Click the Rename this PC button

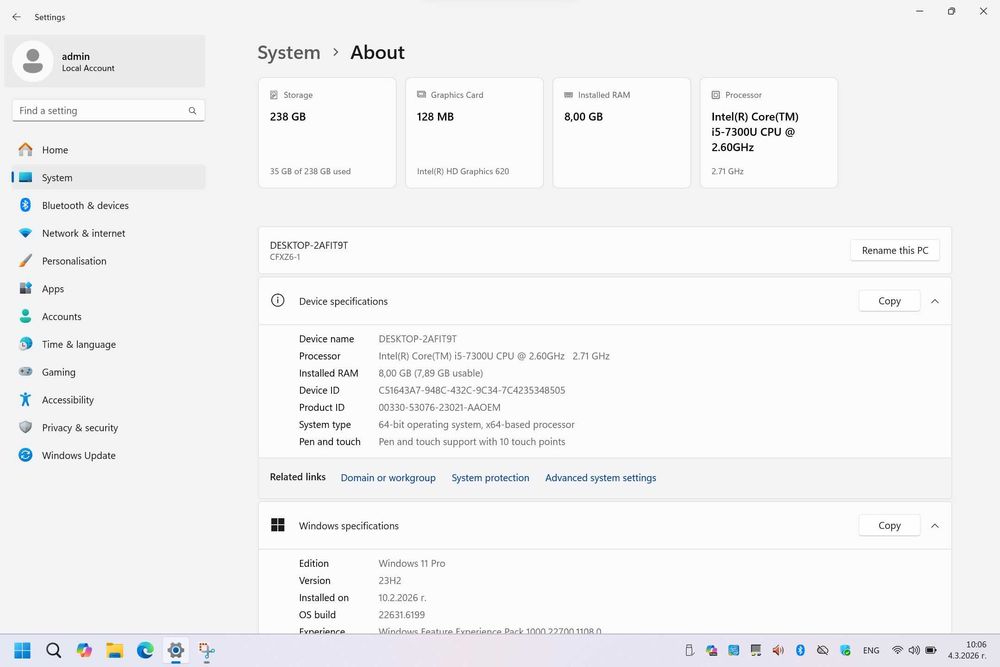(895, 251)
